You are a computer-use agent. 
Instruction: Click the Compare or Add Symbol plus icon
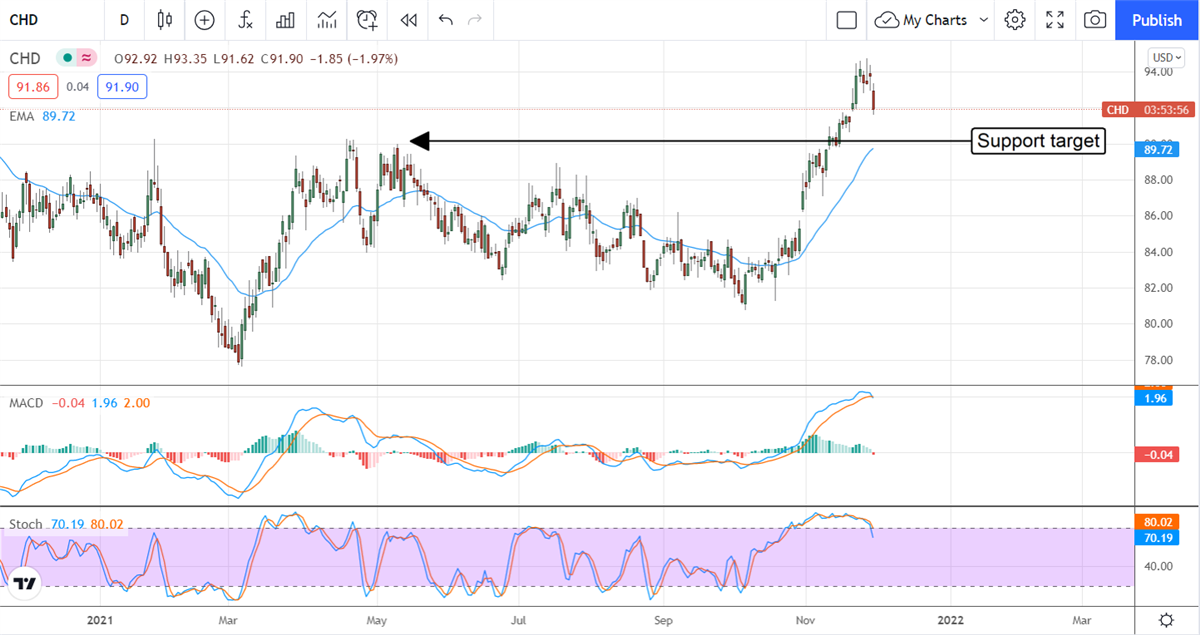(204, 20)
